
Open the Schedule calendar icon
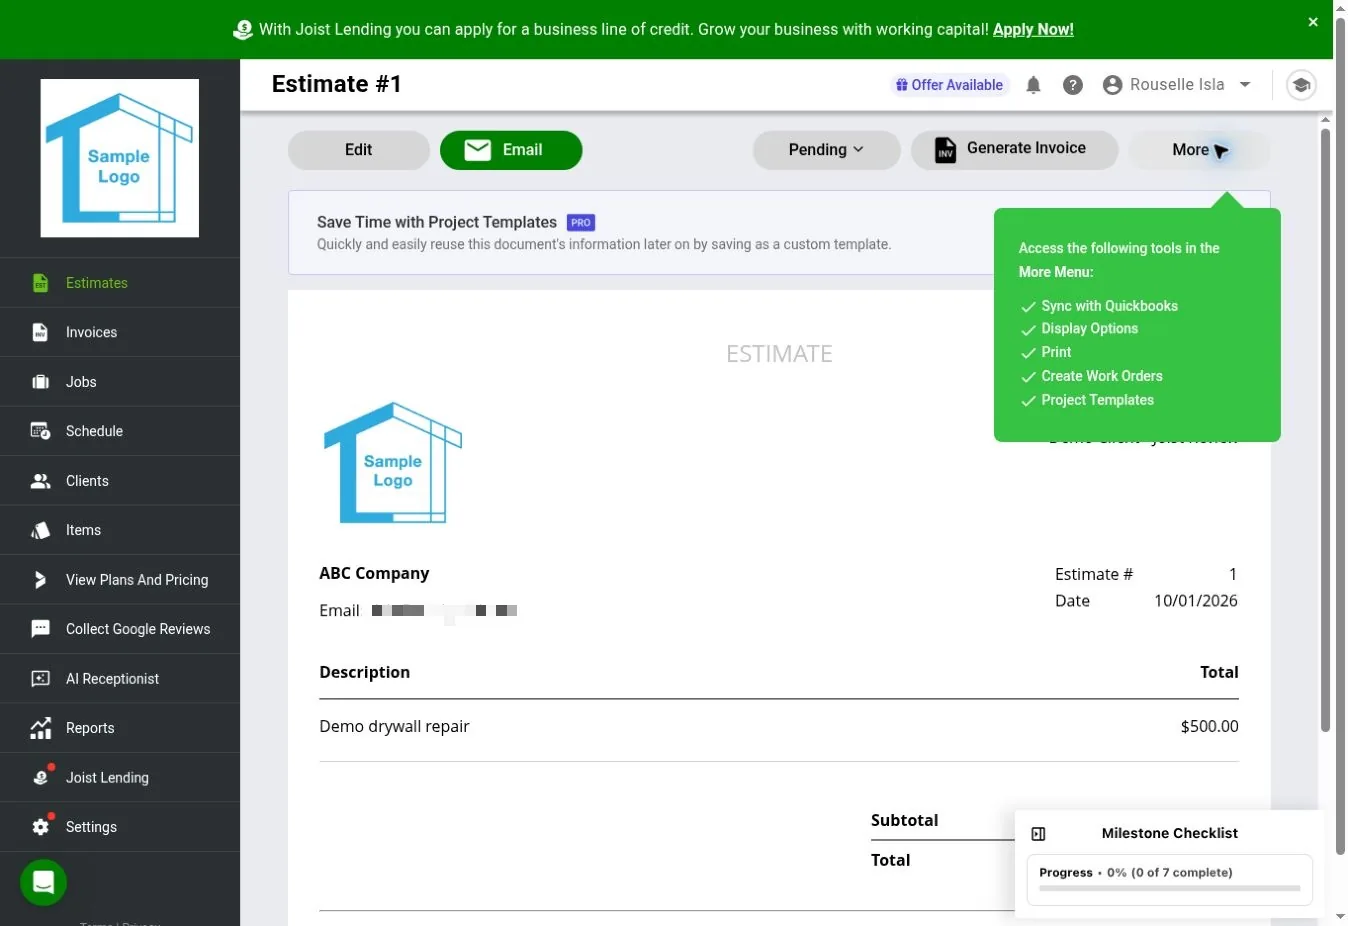coord(40,431)
